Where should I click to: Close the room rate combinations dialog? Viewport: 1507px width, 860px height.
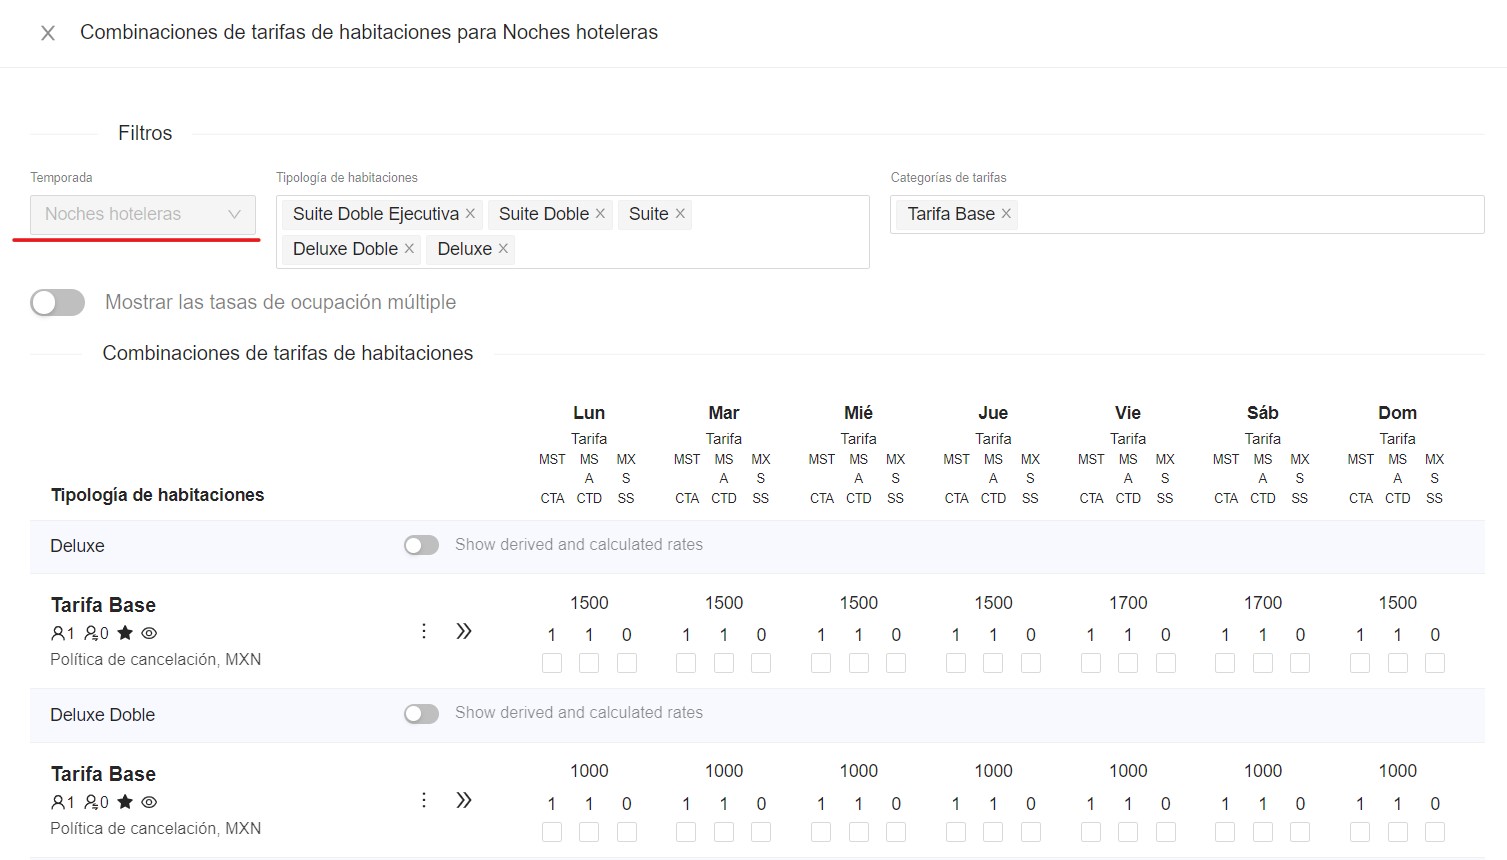tap(47, 33)
